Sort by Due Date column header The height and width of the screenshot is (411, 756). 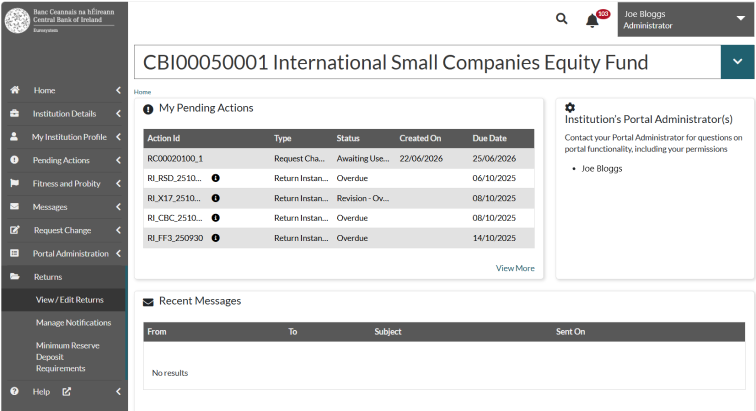[489, 138]
